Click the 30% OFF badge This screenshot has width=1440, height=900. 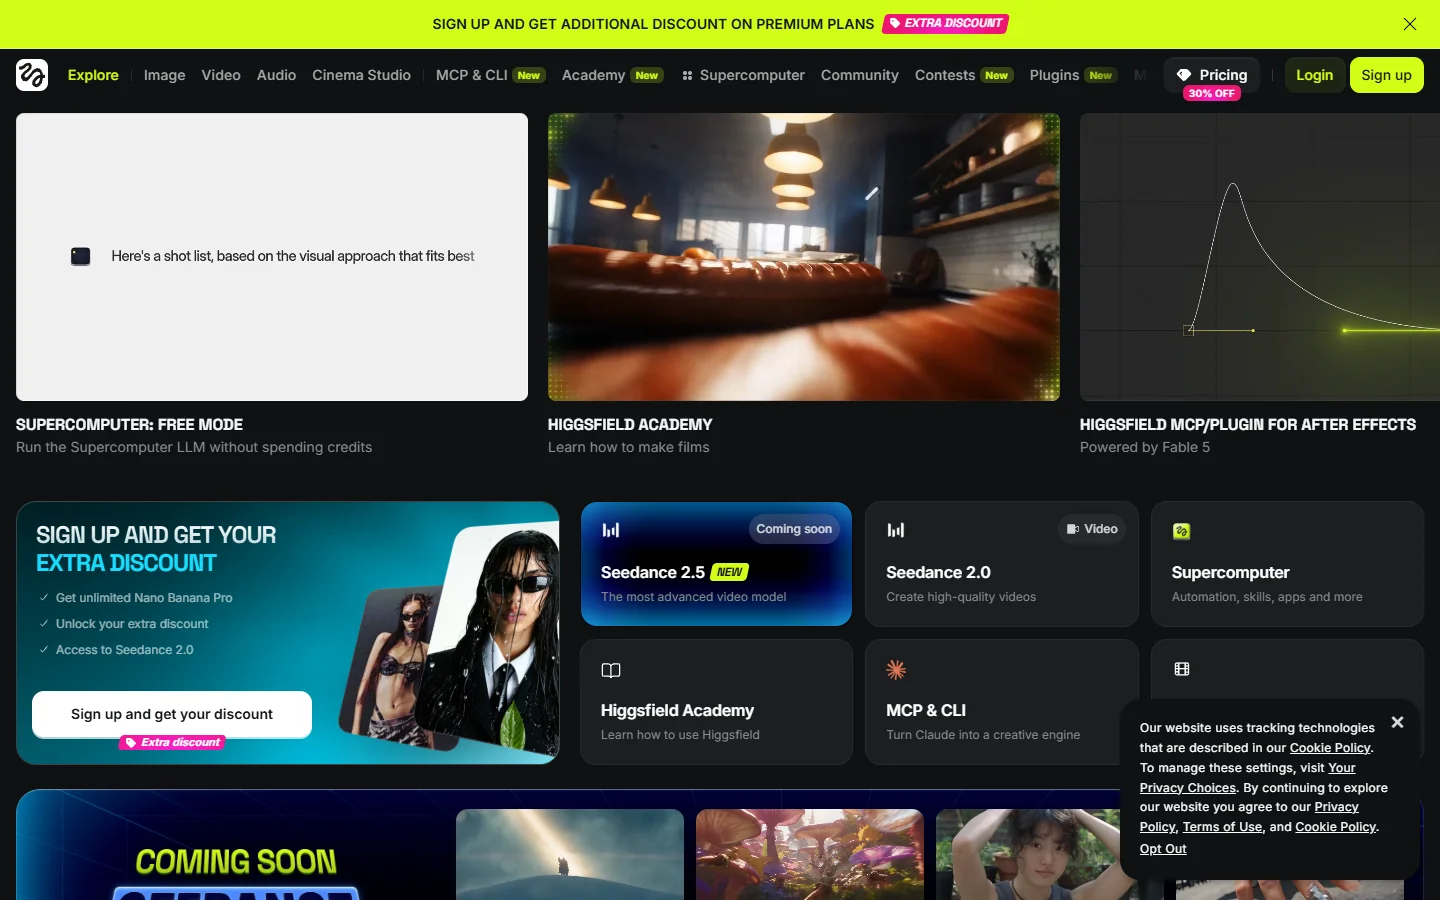coord(1212,93)
